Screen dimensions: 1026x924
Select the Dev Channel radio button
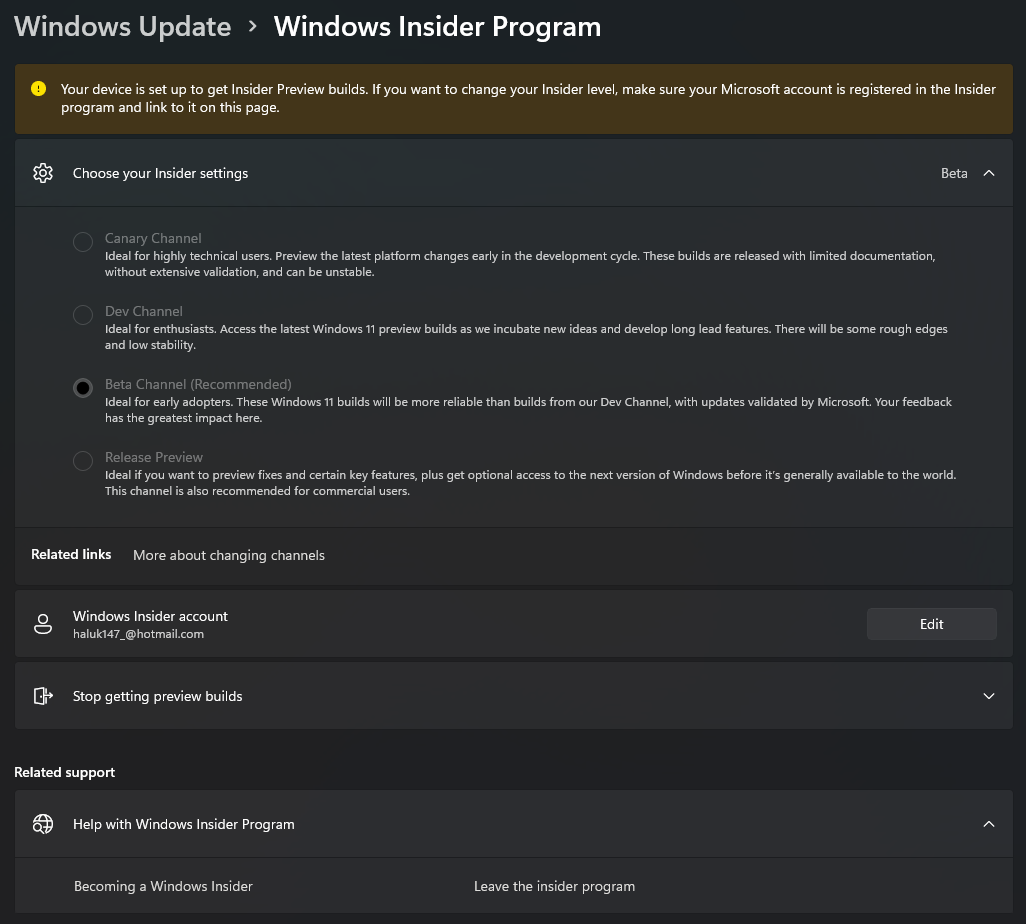83,316
